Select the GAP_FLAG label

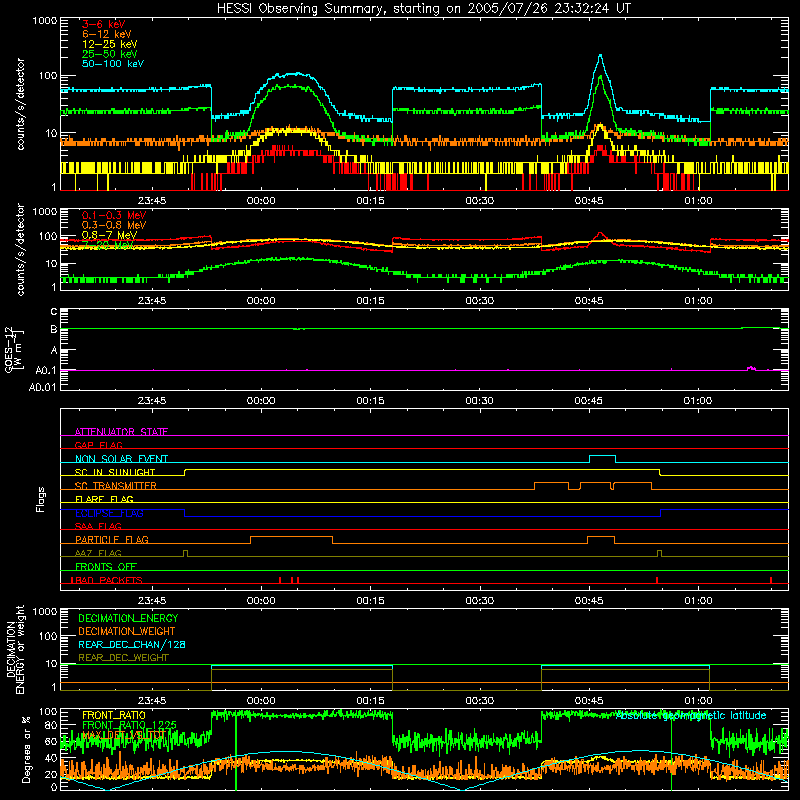click(x=98, y=445)
